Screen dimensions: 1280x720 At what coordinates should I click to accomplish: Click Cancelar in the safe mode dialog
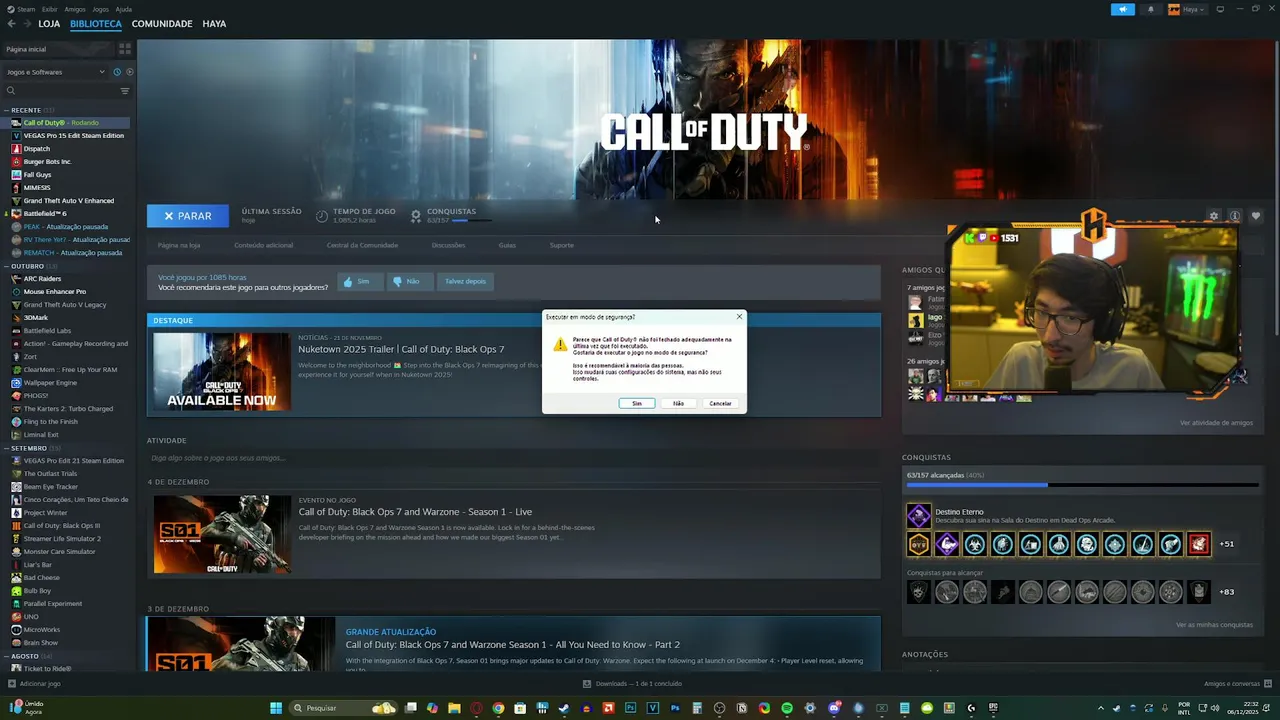point(720,403)
